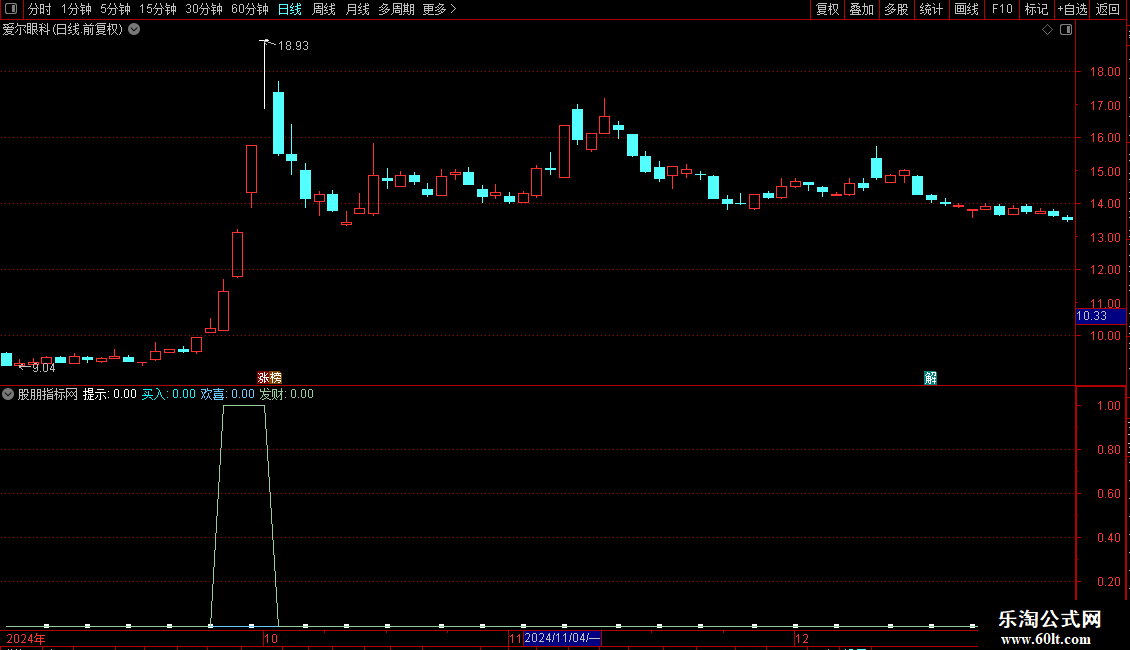The width and height of the screenshot is (1130, 650).
Task: Click the 2024年 label on time axis
Action: tap(26, 638)
